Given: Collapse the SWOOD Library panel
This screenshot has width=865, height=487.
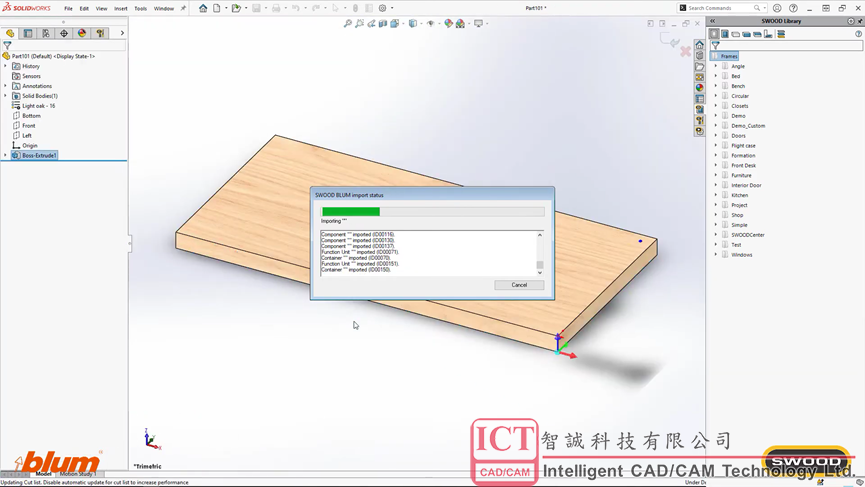Looking at the screenshot, I should (712, 21).
